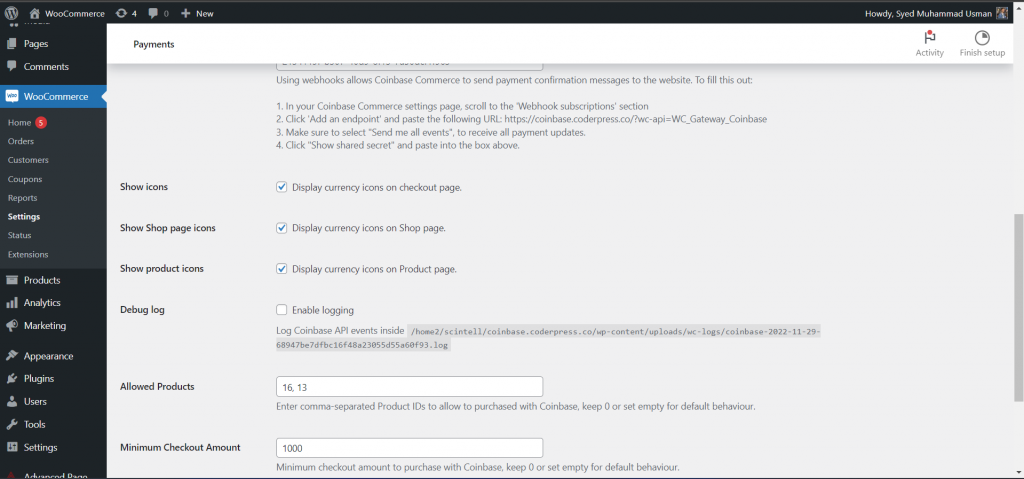Viewport: 1024px width, 479px height.
Task: Click the Allowed Products input field
Action: coord(408,386)
